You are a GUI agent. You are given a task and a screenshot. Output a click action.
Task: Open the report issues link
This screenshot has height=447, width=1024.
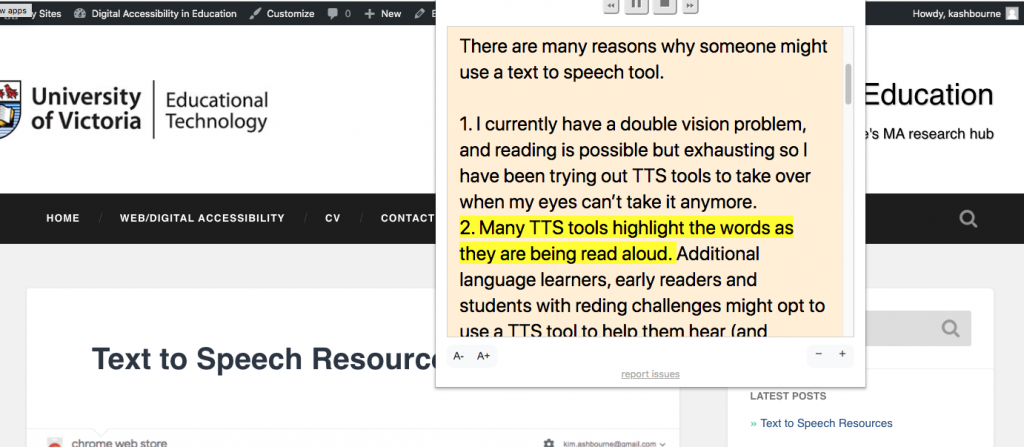(x=650, y=375)
